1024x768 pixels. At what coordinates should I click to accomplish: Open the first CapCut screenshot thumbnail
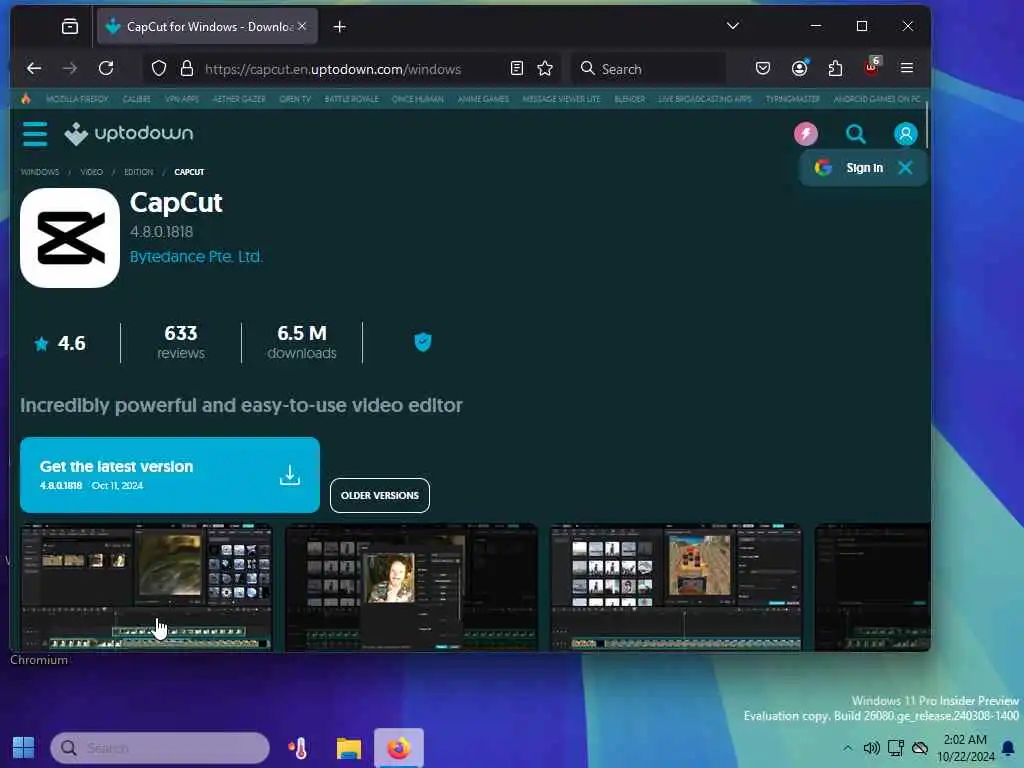tap(147, 587)
